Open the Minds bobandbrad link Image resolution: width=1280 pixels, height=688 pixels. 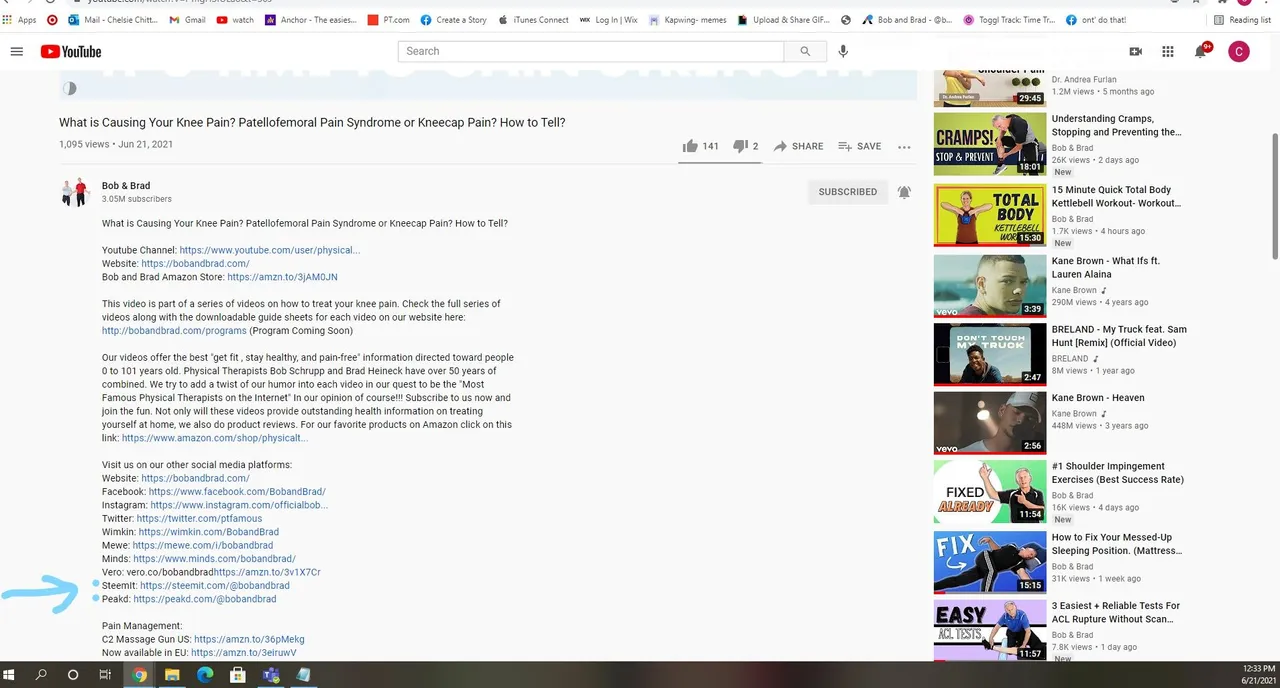click(x=214, y=559)
